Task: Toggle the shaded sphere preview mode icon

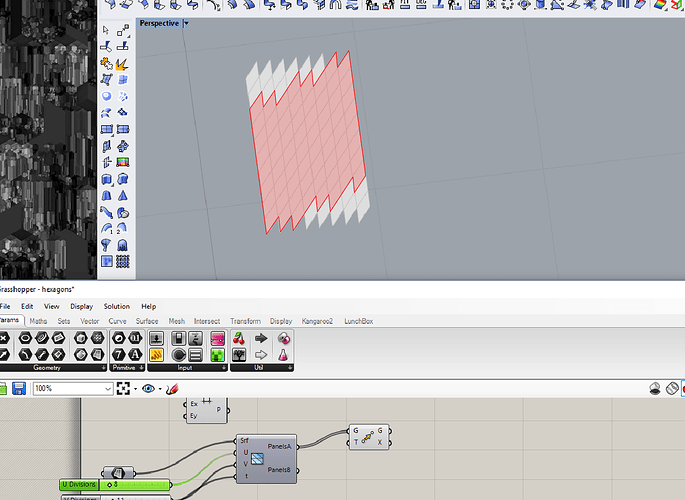Action: pyautogui.click(x=655, y=388)
